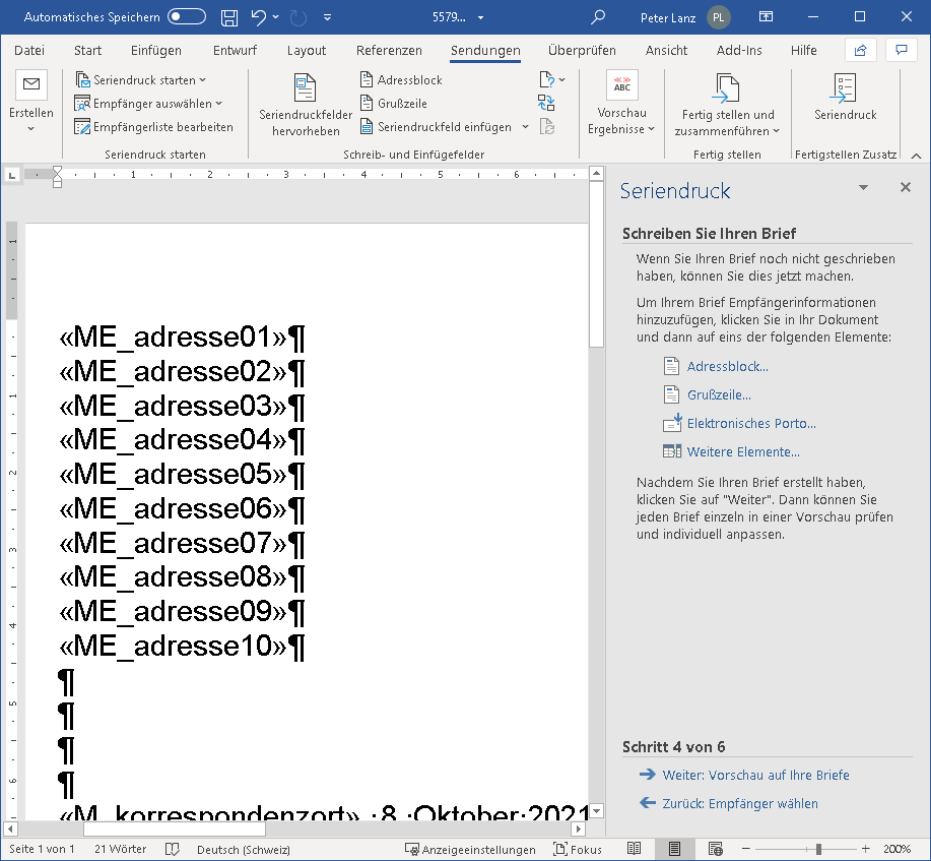This screenshot has width=931, height=861.
Task: Switch to the Ansicht tab
Action: (666, 50)
